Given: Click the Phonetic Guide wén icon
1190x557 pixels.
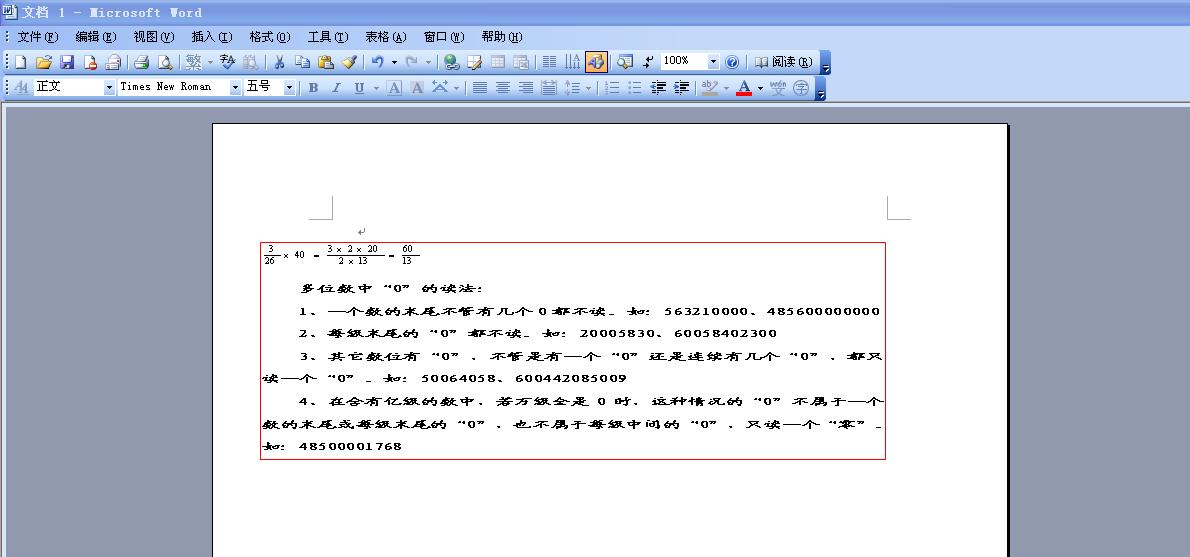Looking at the screenshot, I should (778, 87).
